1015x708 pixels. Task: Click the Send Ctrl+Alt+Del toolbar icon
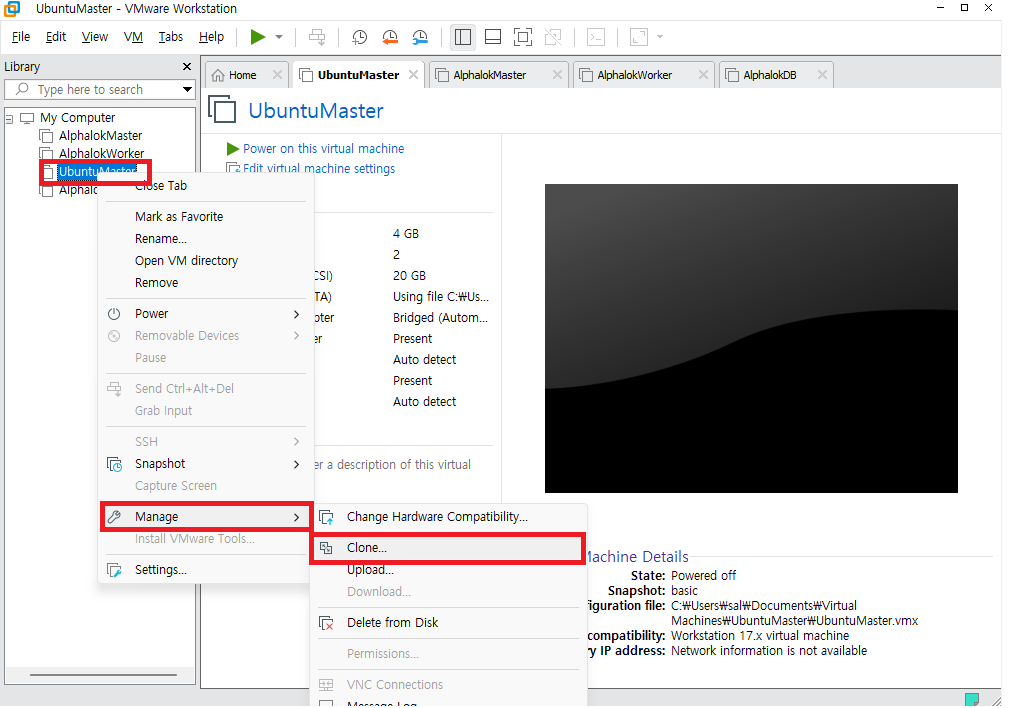pyautogui.click(x=317, y=37)
